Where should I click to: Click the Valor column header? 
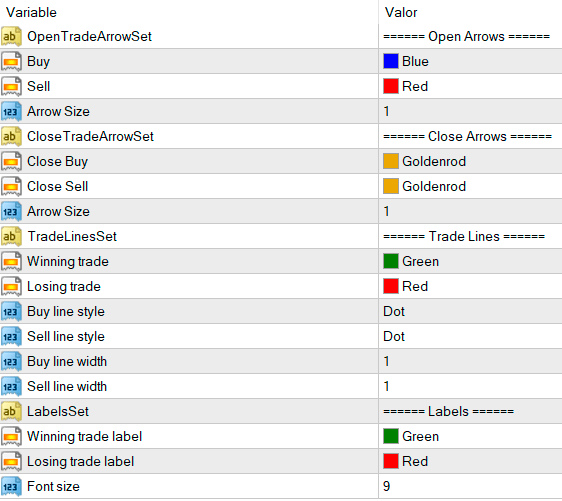coord(401,13)
